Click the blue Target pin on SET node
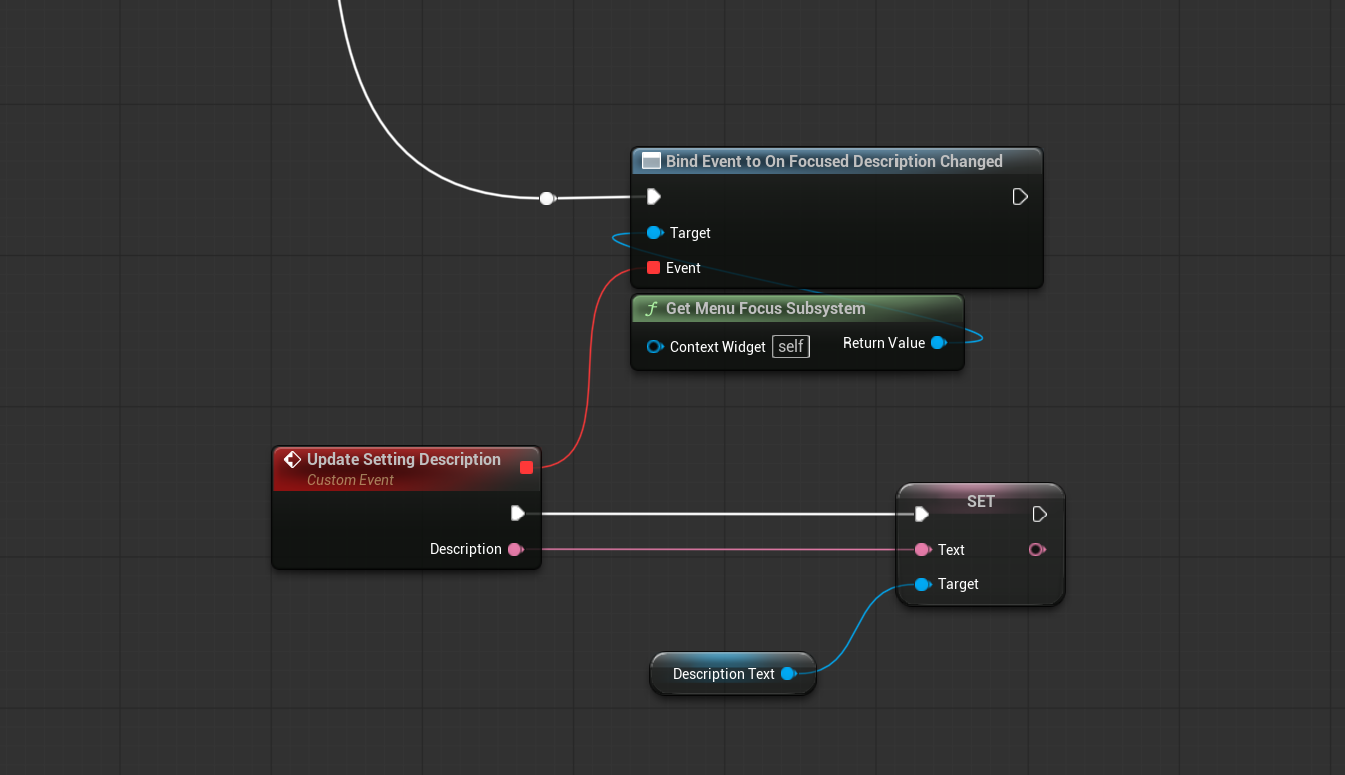1345x775 pixels. [922, 584]
